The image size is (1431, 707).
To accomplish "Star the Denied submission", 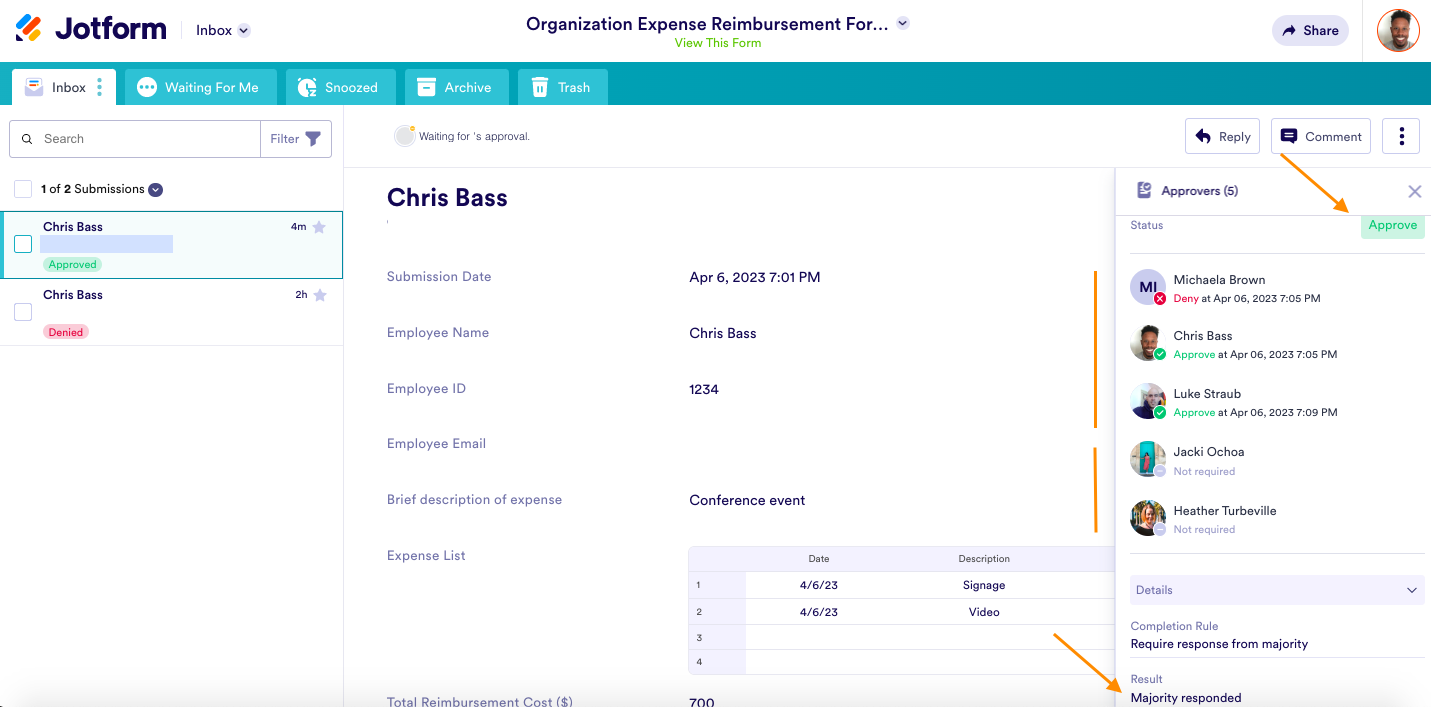I will click(320, 295).
